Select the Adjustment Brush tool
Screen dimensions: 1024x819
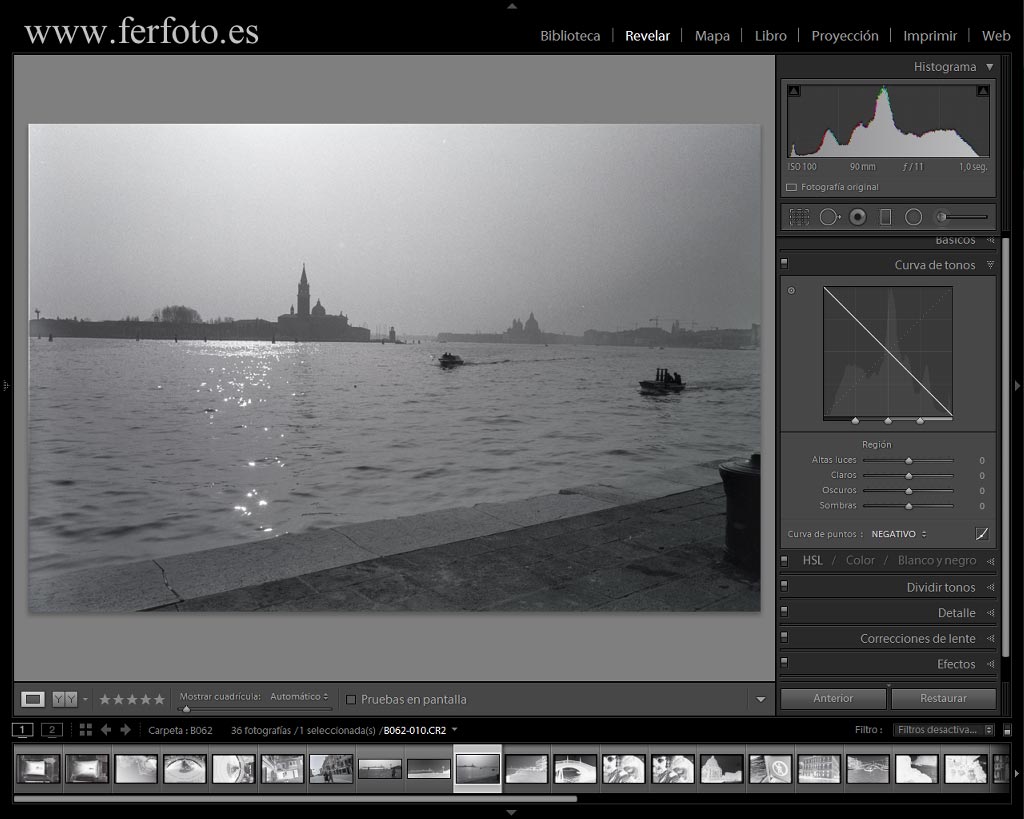[x=961, y=217]
